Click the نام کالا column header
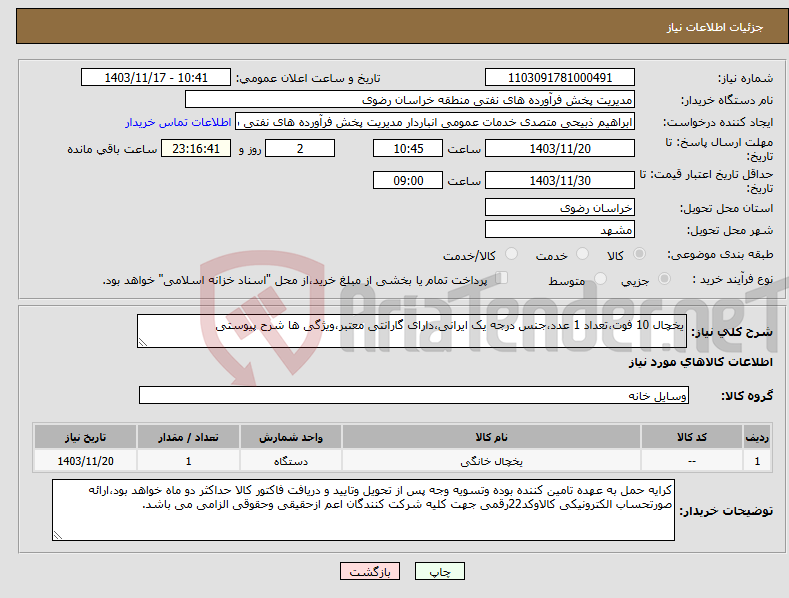Image resolution: width=789 pixels, height=598 pixels. 491,437
